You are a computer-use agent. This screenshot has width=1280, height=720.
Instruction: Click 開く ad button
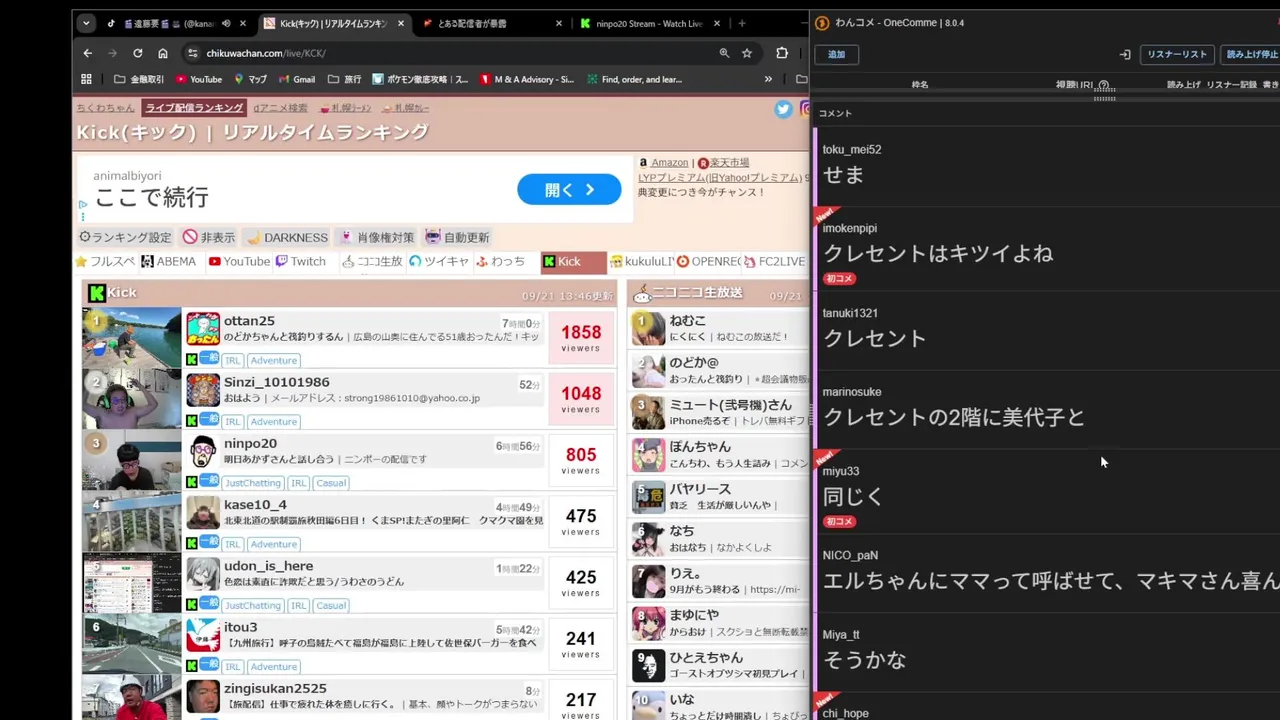tap(569, 190)
